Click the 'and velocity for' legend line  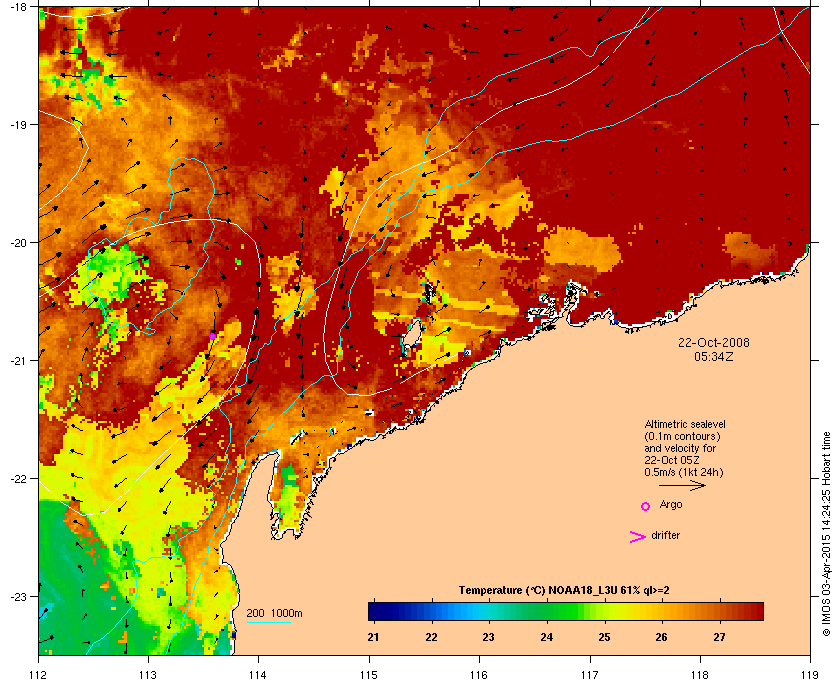680,448
